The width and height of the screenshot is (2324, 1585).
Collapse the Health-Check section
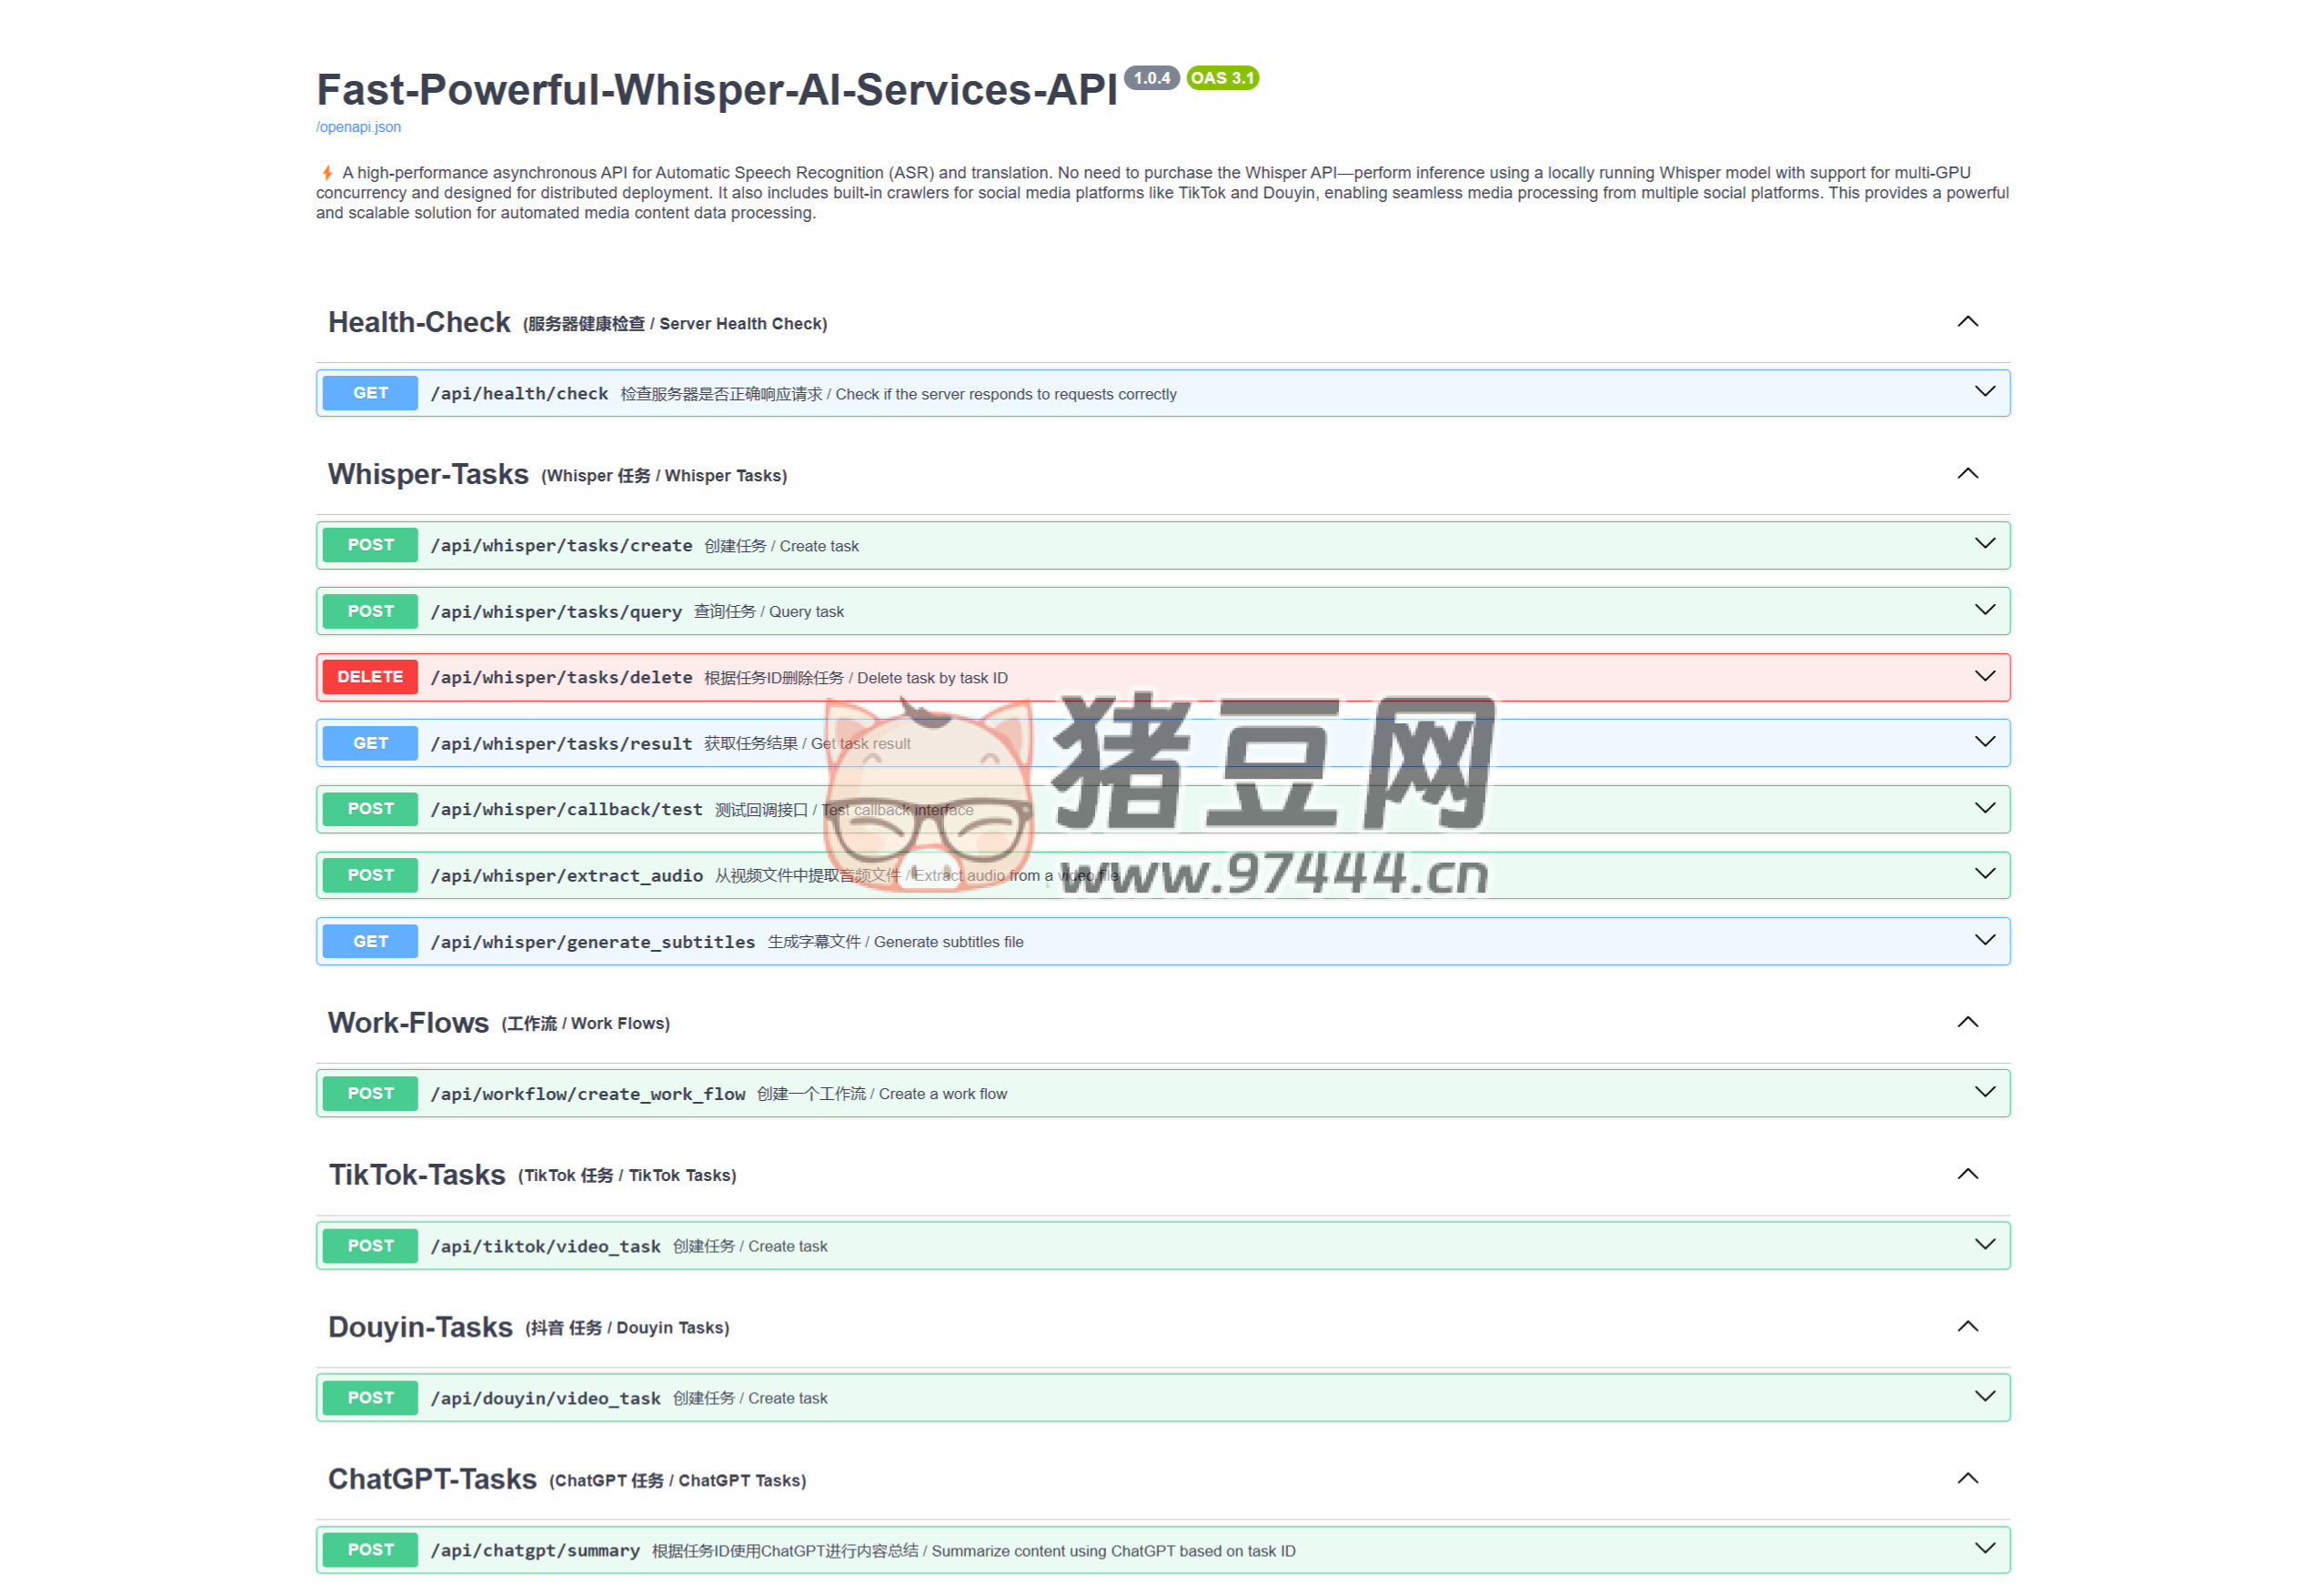(1968, 322)
